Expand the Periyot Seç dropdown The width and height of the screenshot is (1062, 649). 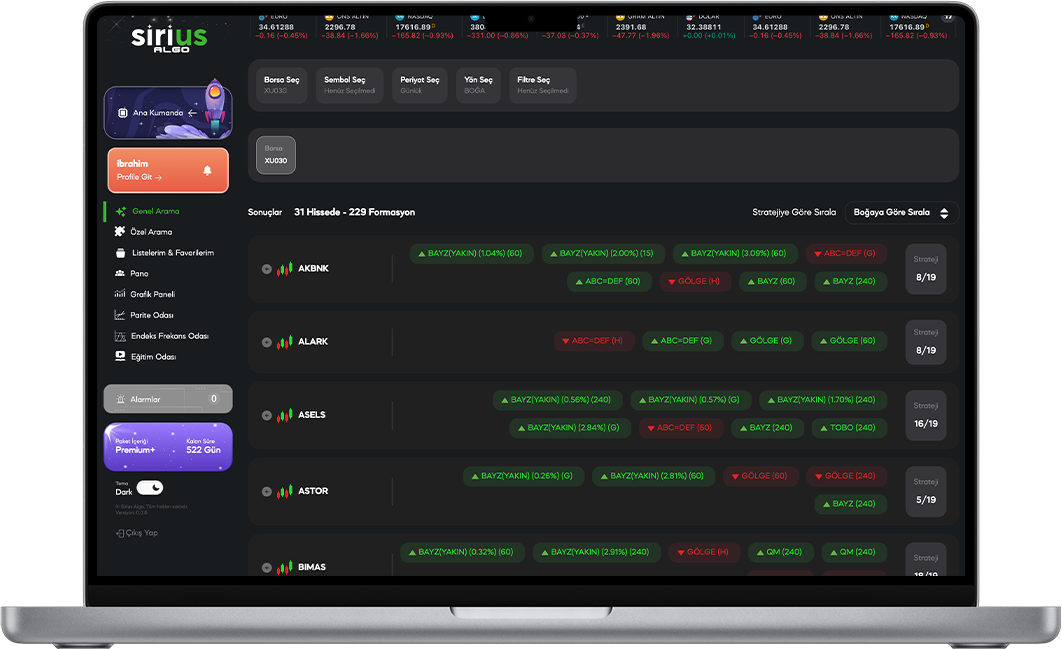(x=420, y=85)
